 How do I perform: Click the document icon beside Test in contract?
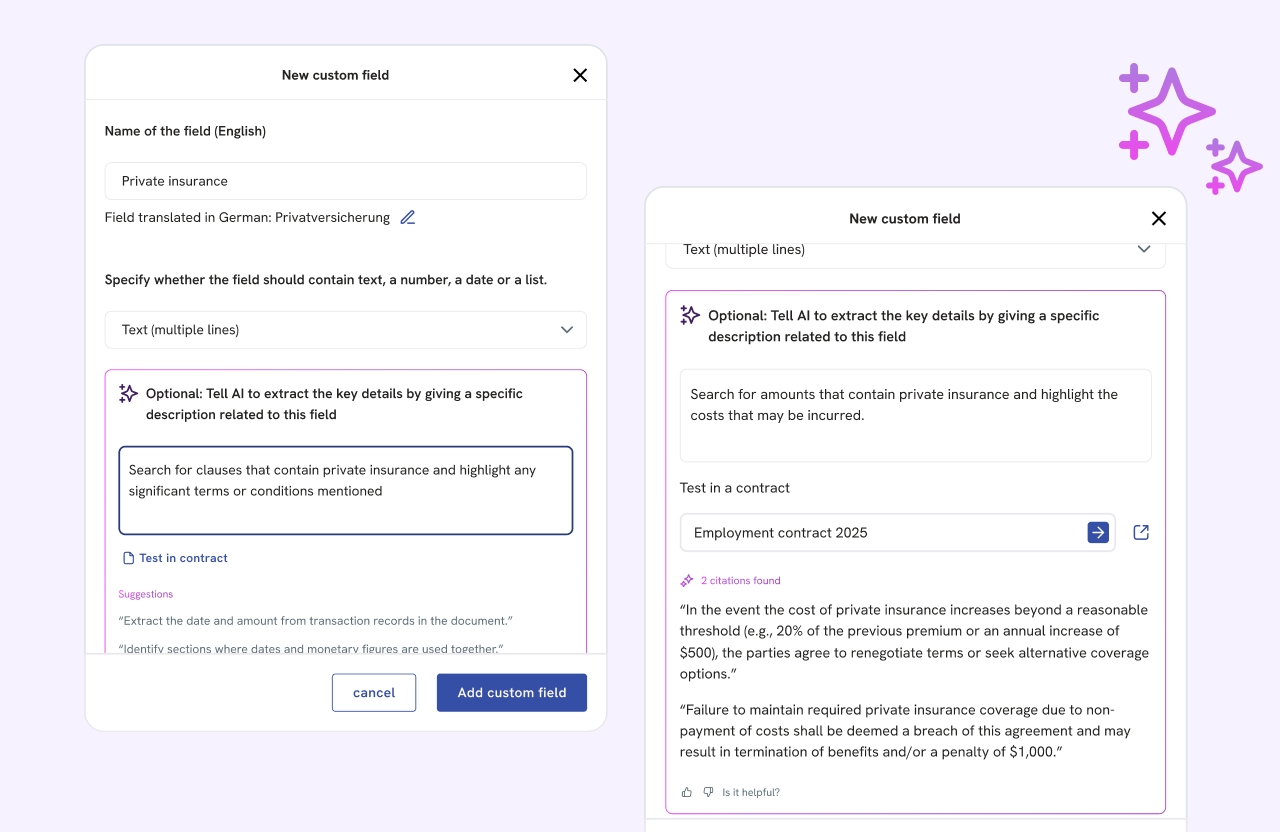click(x=128, y=558)
